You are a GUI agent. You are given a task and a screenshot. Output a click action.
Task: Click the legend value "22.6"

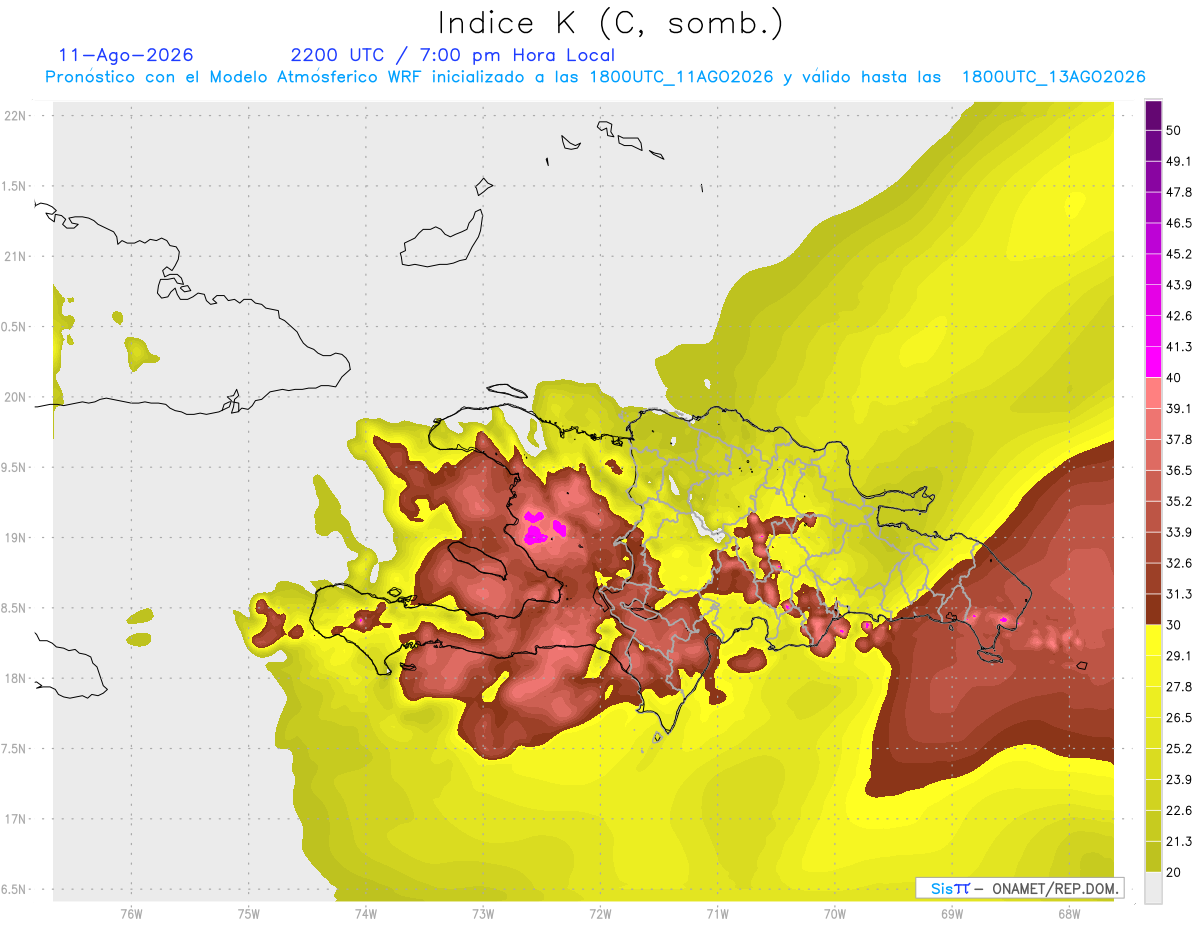(1178, 811)
